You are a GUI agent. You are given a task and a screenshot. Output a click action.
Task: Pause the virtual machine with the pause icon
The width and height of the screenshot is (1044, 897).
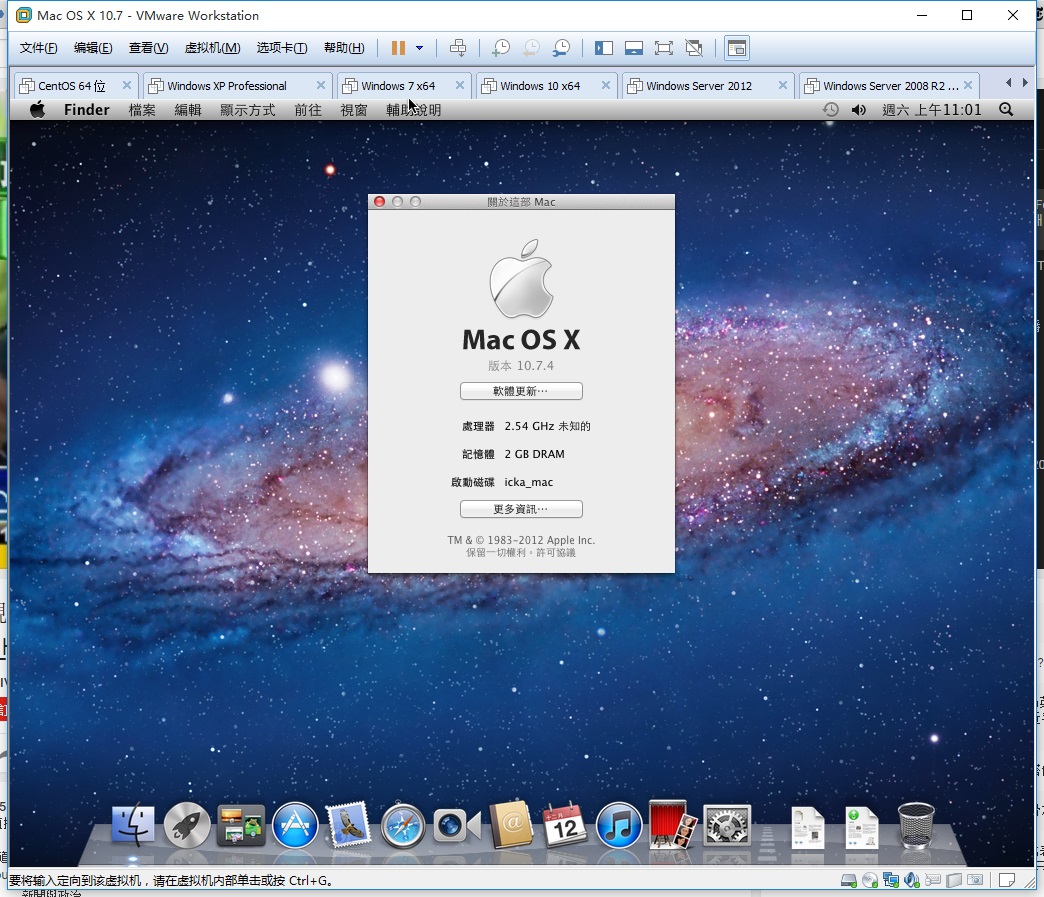[398, 48]
